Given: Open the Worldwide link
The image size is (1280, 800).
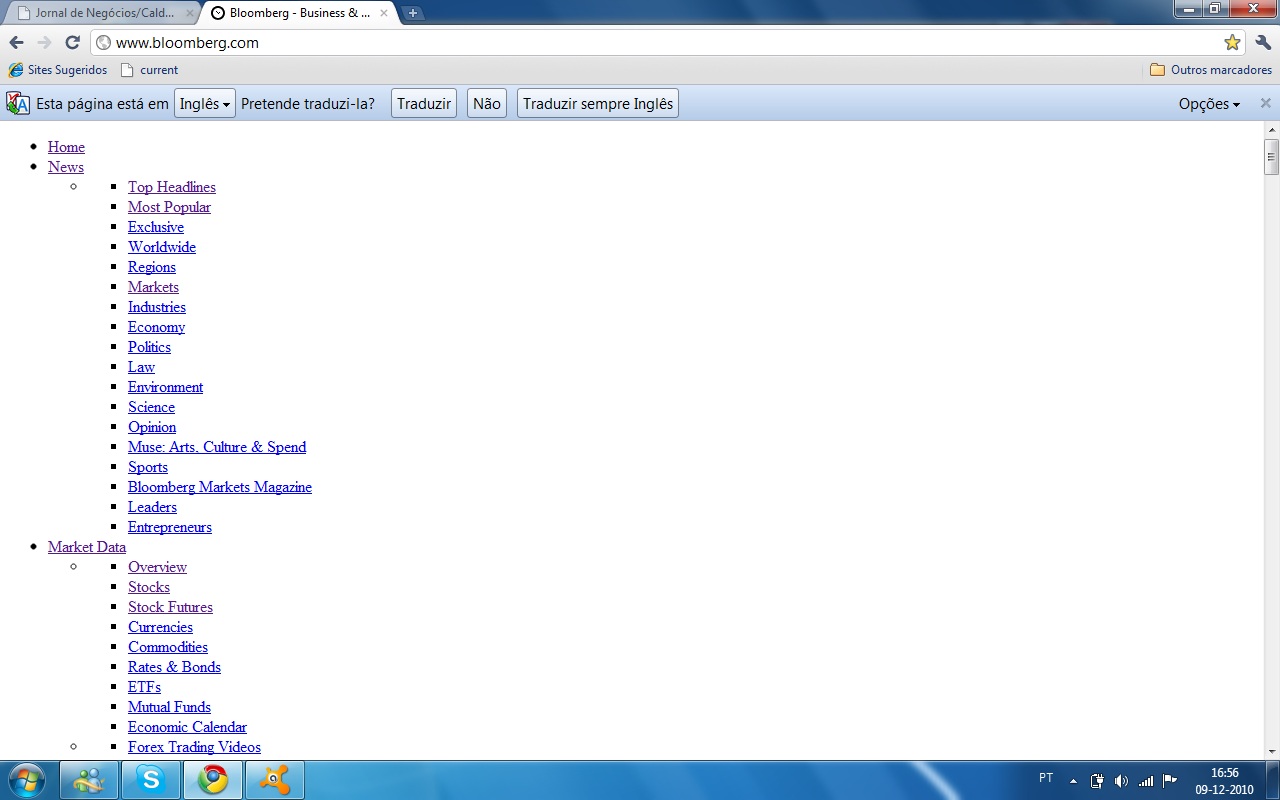Looking at the screenshot, I should tap(162, 247).
